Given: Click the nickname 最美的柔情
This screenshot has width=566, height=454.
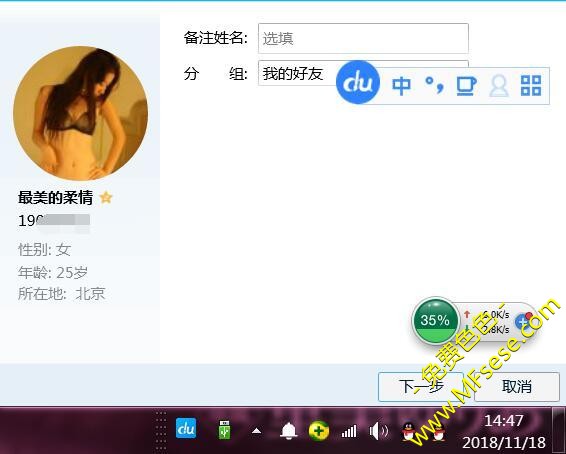Looking at the screenshot, I should (55, 197).
